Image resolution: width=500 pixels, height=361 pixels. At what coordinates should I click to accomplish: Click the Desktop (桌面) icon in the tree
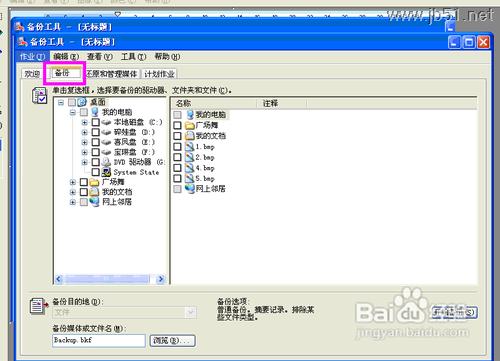coord(82,102)
